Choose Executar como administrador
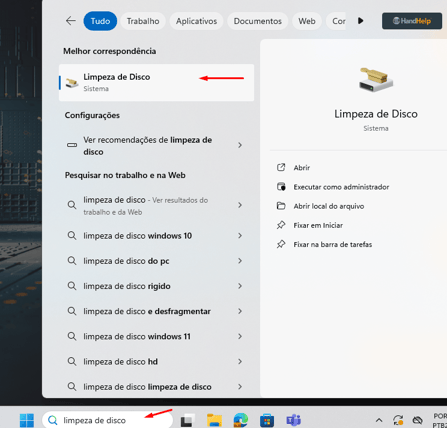 coord(341,187)
